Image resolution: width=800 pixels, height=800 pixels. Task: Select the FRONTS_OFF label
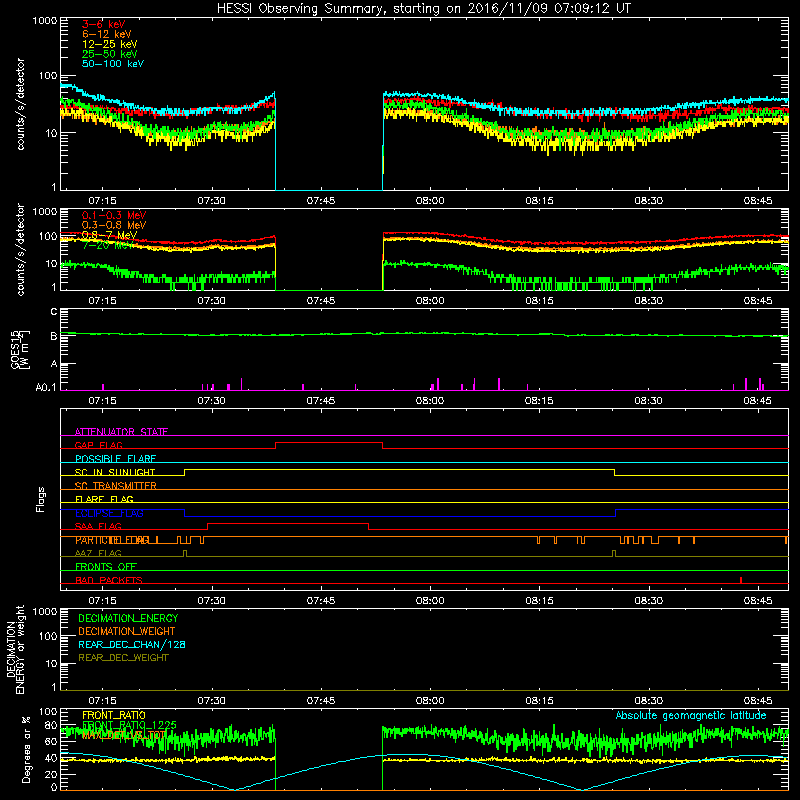click(x=106, y=567)
